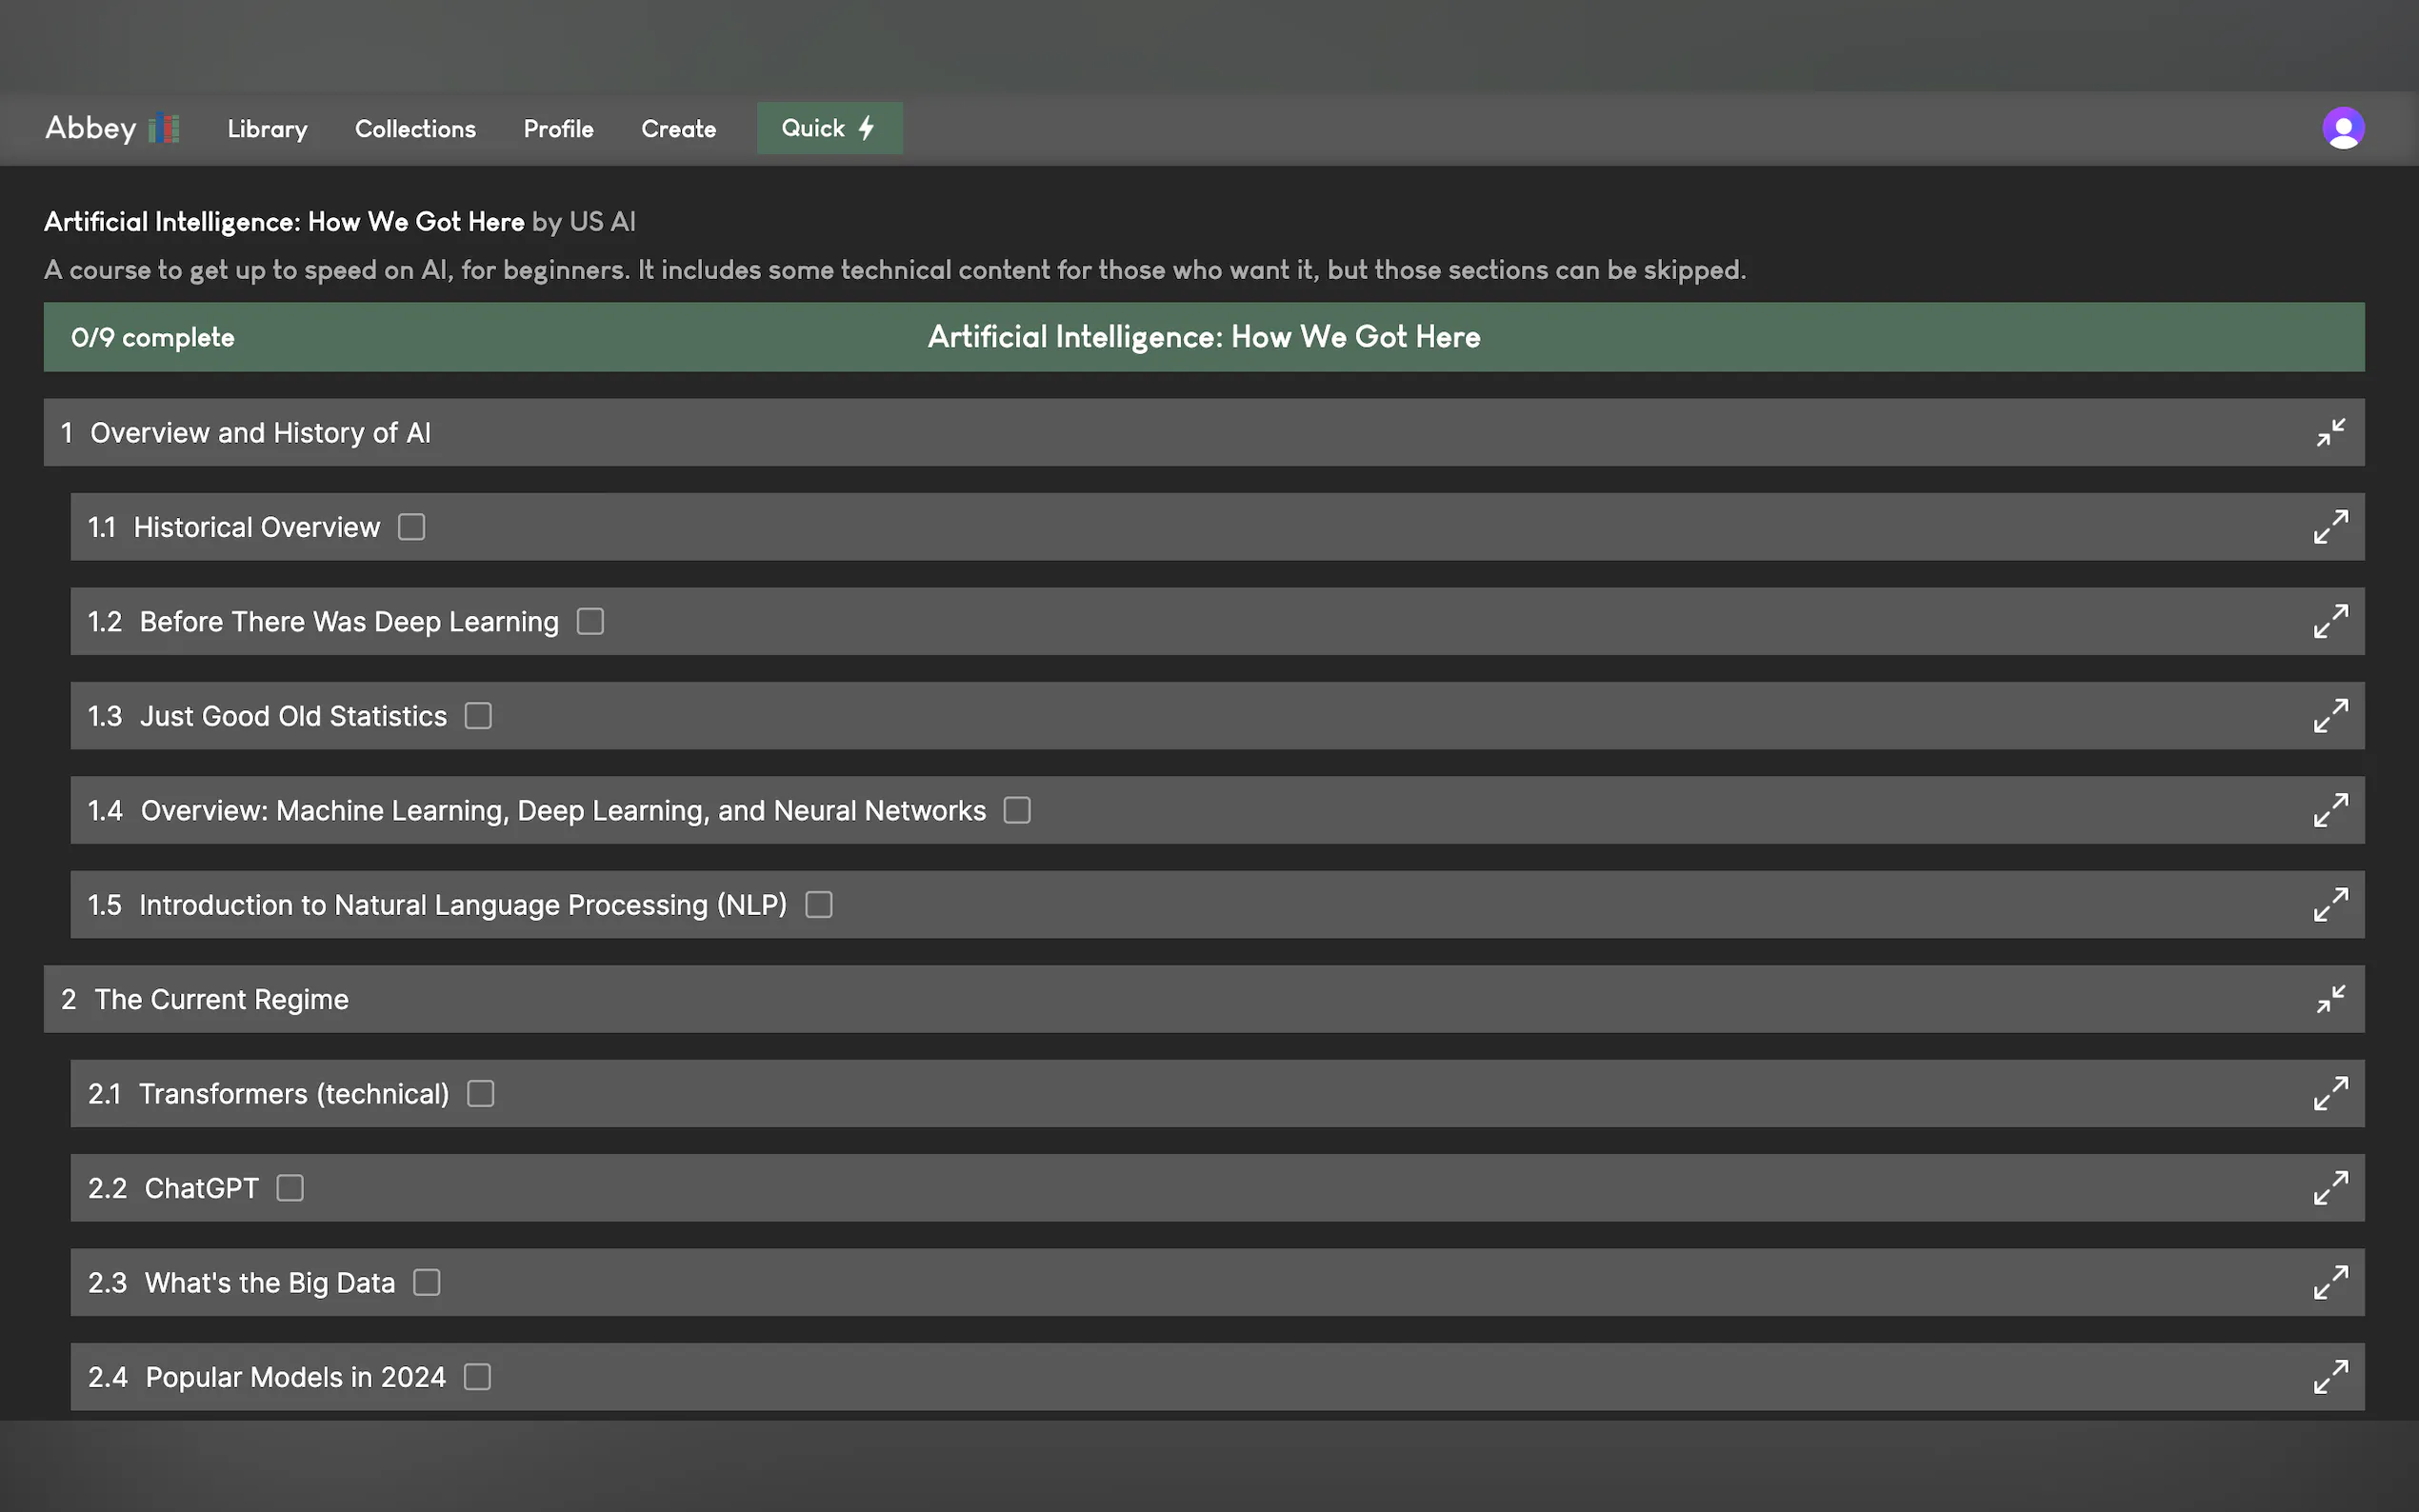2419x1512 pixels.
Task: Open the user avatar profile icon
Action: pyautogui.click(x=2342, y=128)
